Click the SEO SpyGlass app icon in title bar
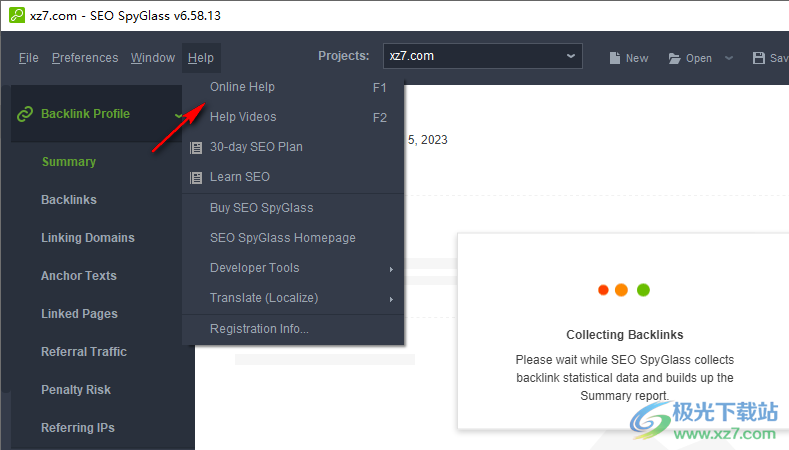789x450 pixels. click(17, 15)
